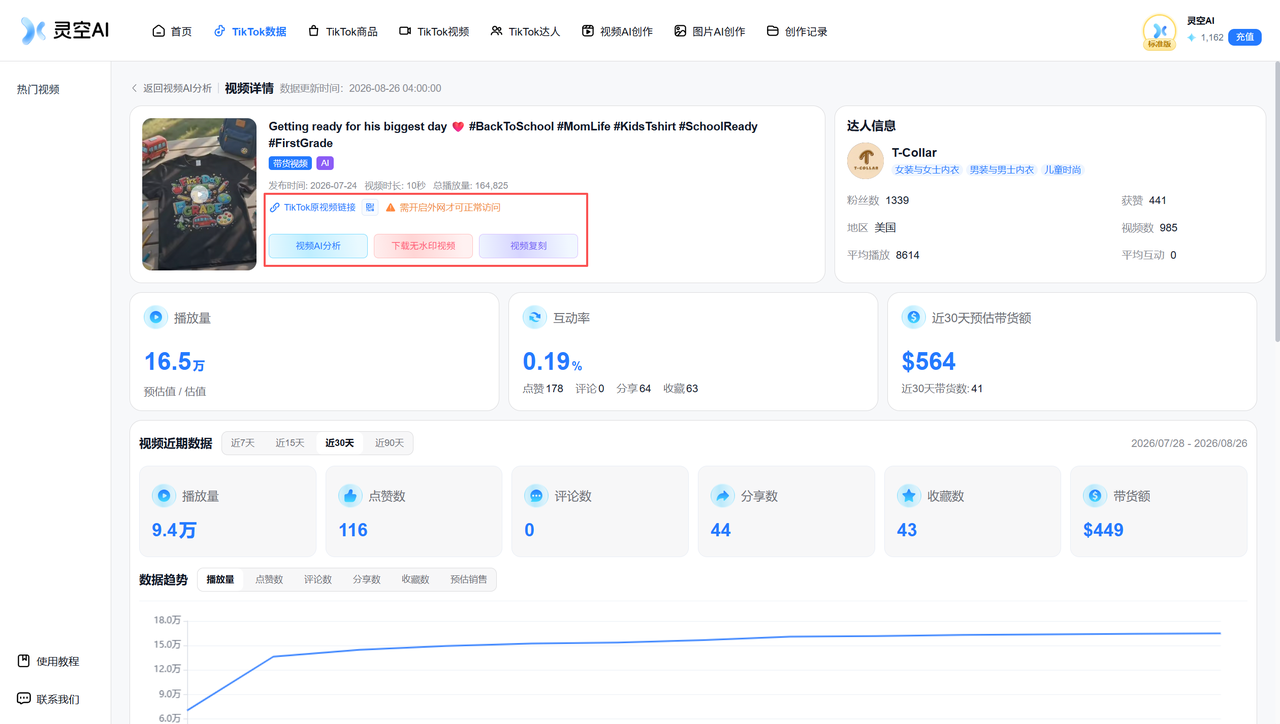Screen dimensions: 1280x724
Task: Switch trend chart to 评论数
Action: pos(318,579)
